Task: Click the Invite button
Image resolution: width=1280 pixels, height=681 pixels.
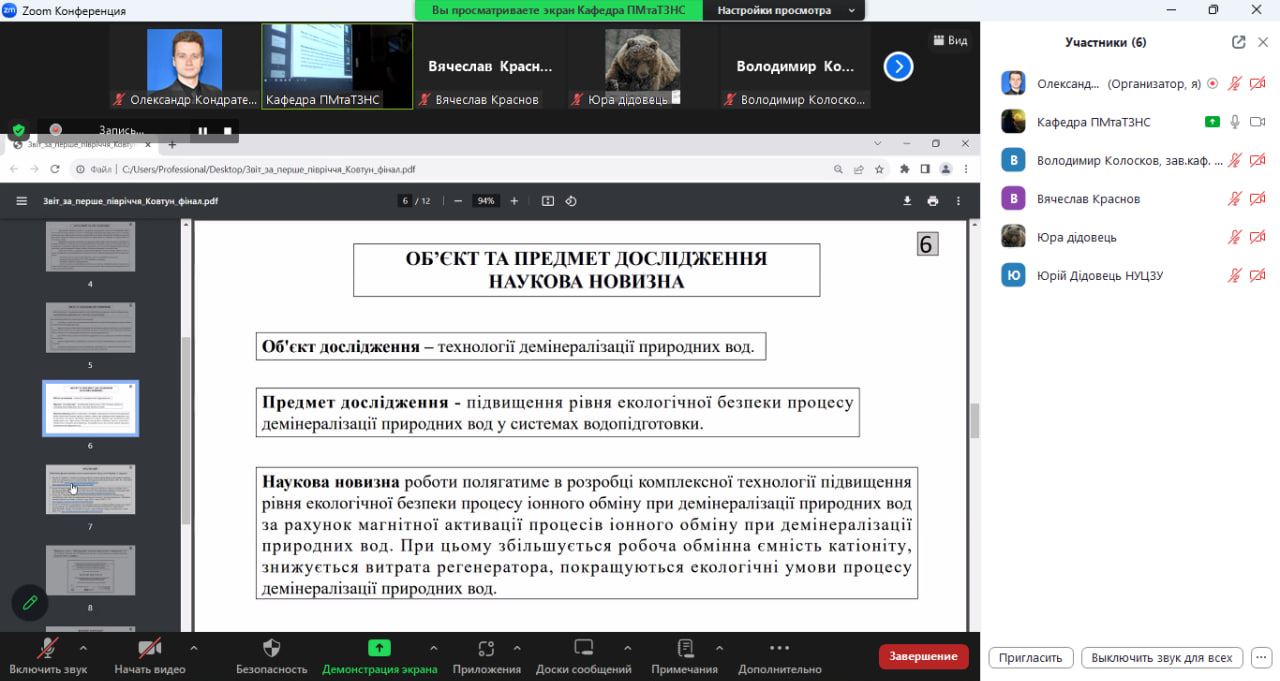Action: tap(1030, 658)
